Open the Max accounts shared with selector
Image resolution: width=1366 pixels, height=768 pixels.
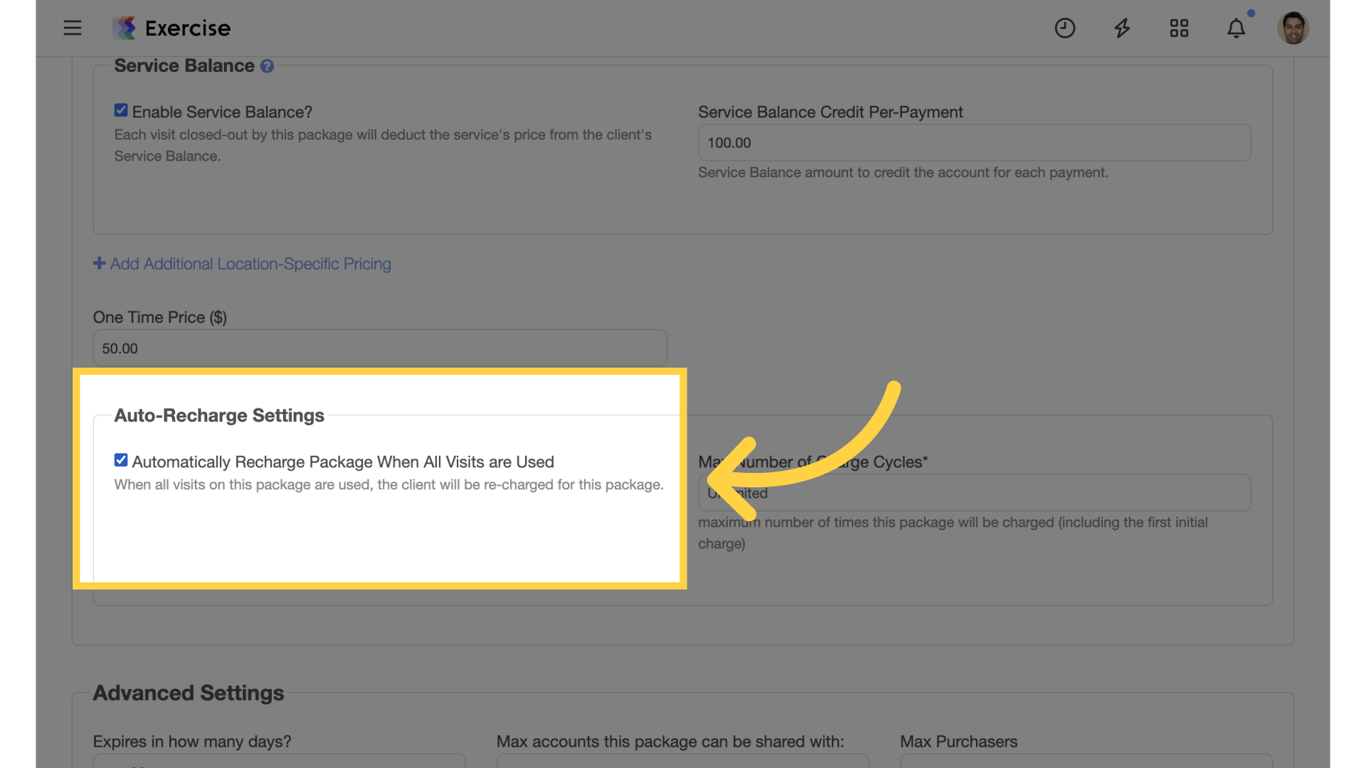[682, 764]
